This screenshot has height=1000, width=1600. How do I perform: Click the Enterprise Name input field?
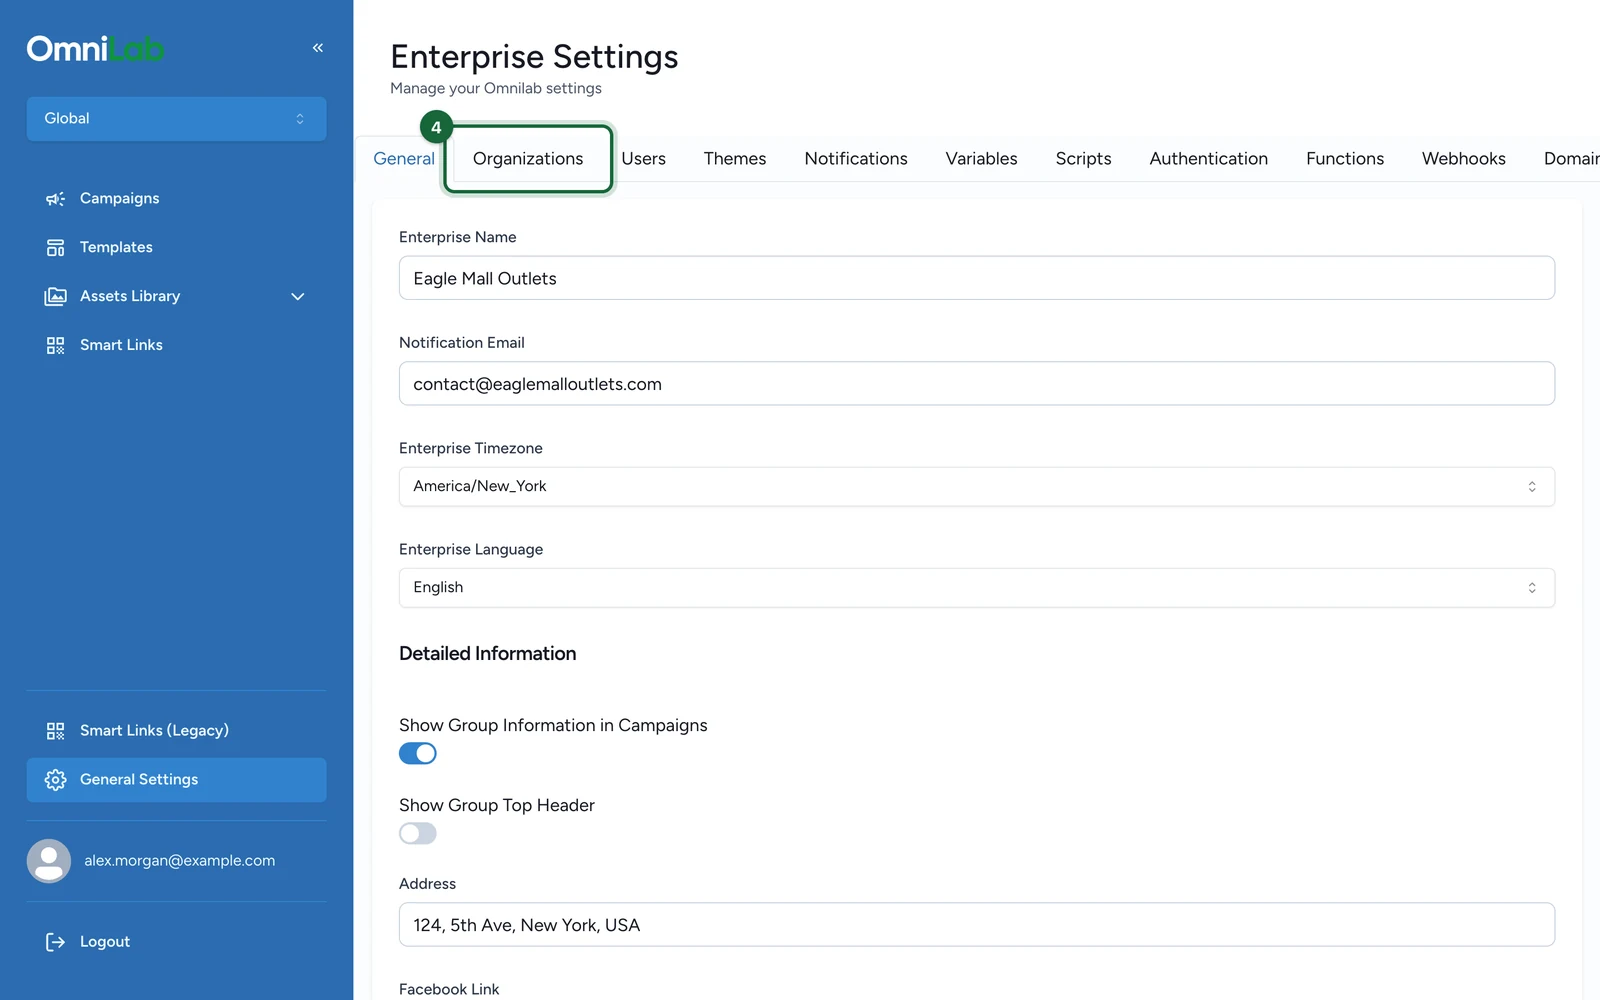click(x=977, y=278)
